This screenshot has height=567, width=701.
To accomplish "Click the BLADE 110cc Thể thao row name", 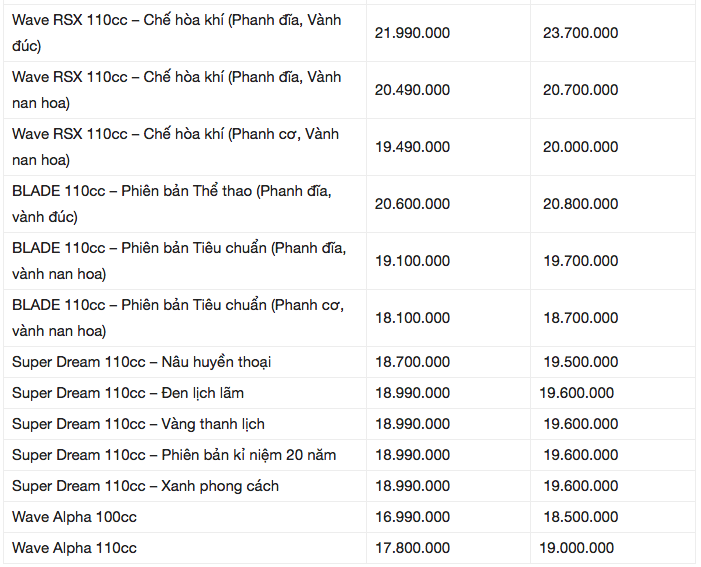I will [178, 204].
